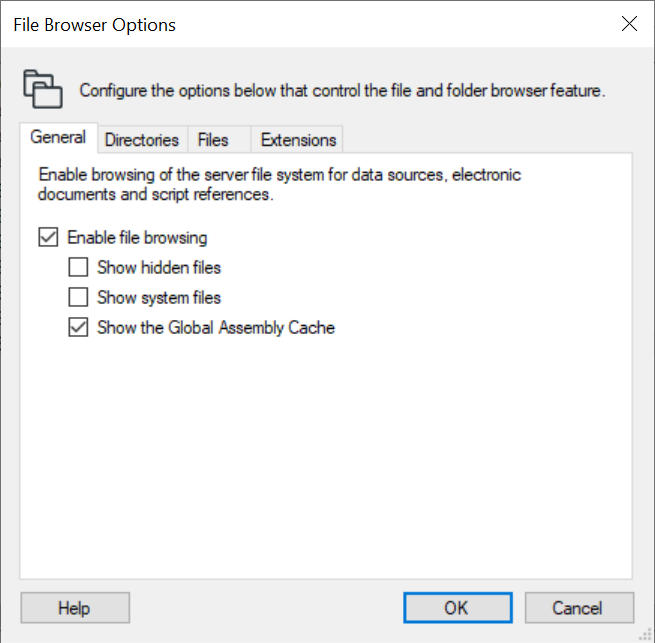Switch to the General tab
This screenshot has height=643, width=655.
point(58,138)
